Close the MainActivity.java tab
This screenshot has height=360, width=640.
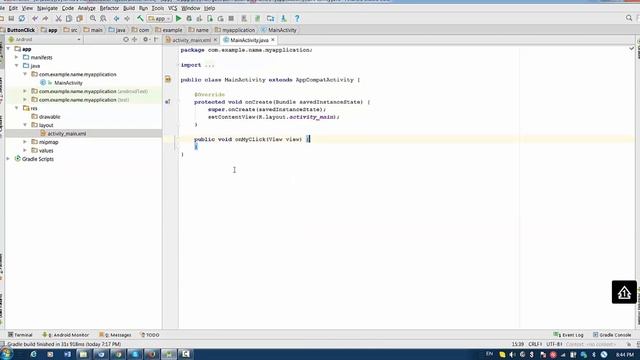coord(273,40)
